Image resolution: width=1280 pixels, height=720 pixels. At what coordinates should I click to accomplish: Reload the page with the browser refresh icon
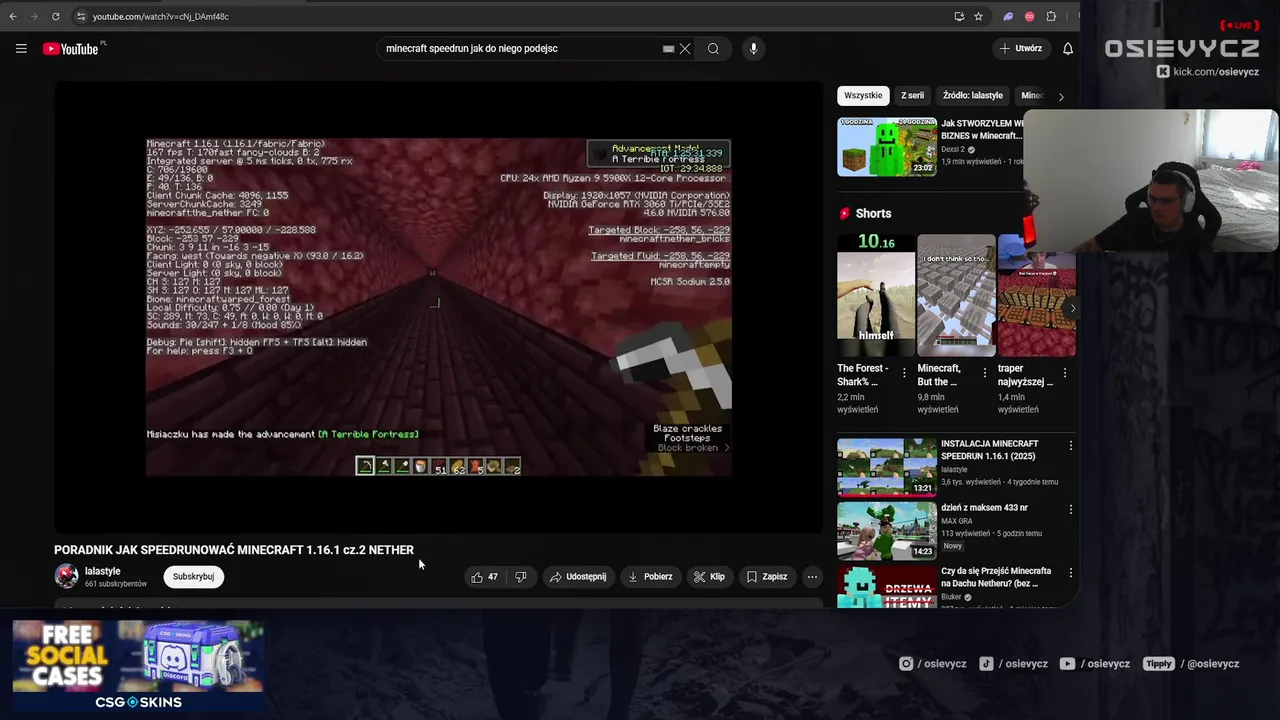pos(55,16)
